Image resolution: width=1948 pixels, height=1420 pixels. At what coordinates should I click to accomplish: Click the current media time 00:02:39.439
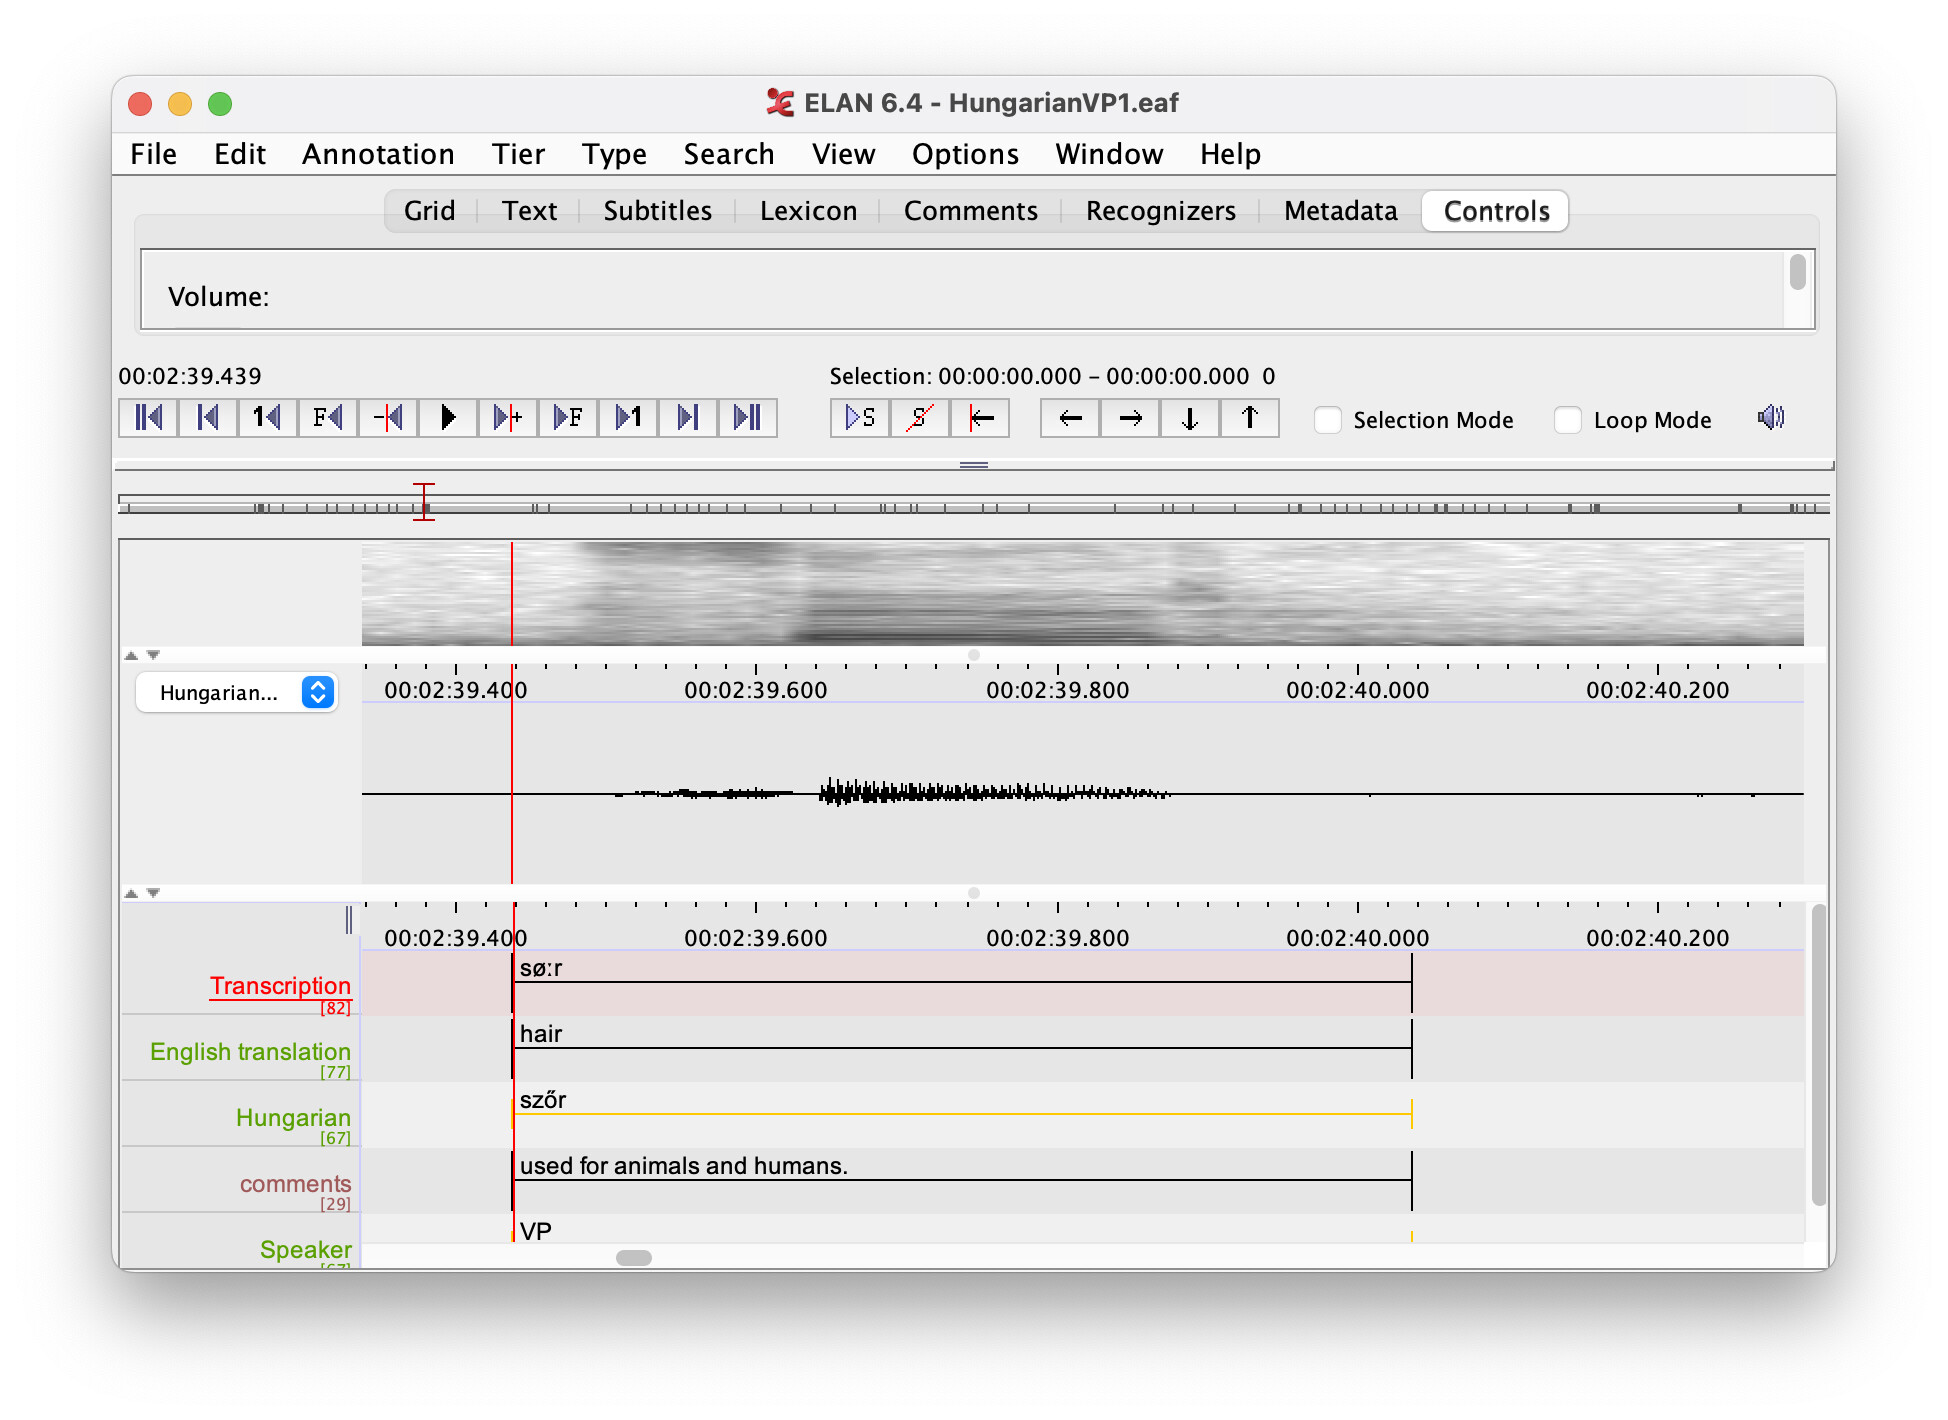(x=190, y=376)
